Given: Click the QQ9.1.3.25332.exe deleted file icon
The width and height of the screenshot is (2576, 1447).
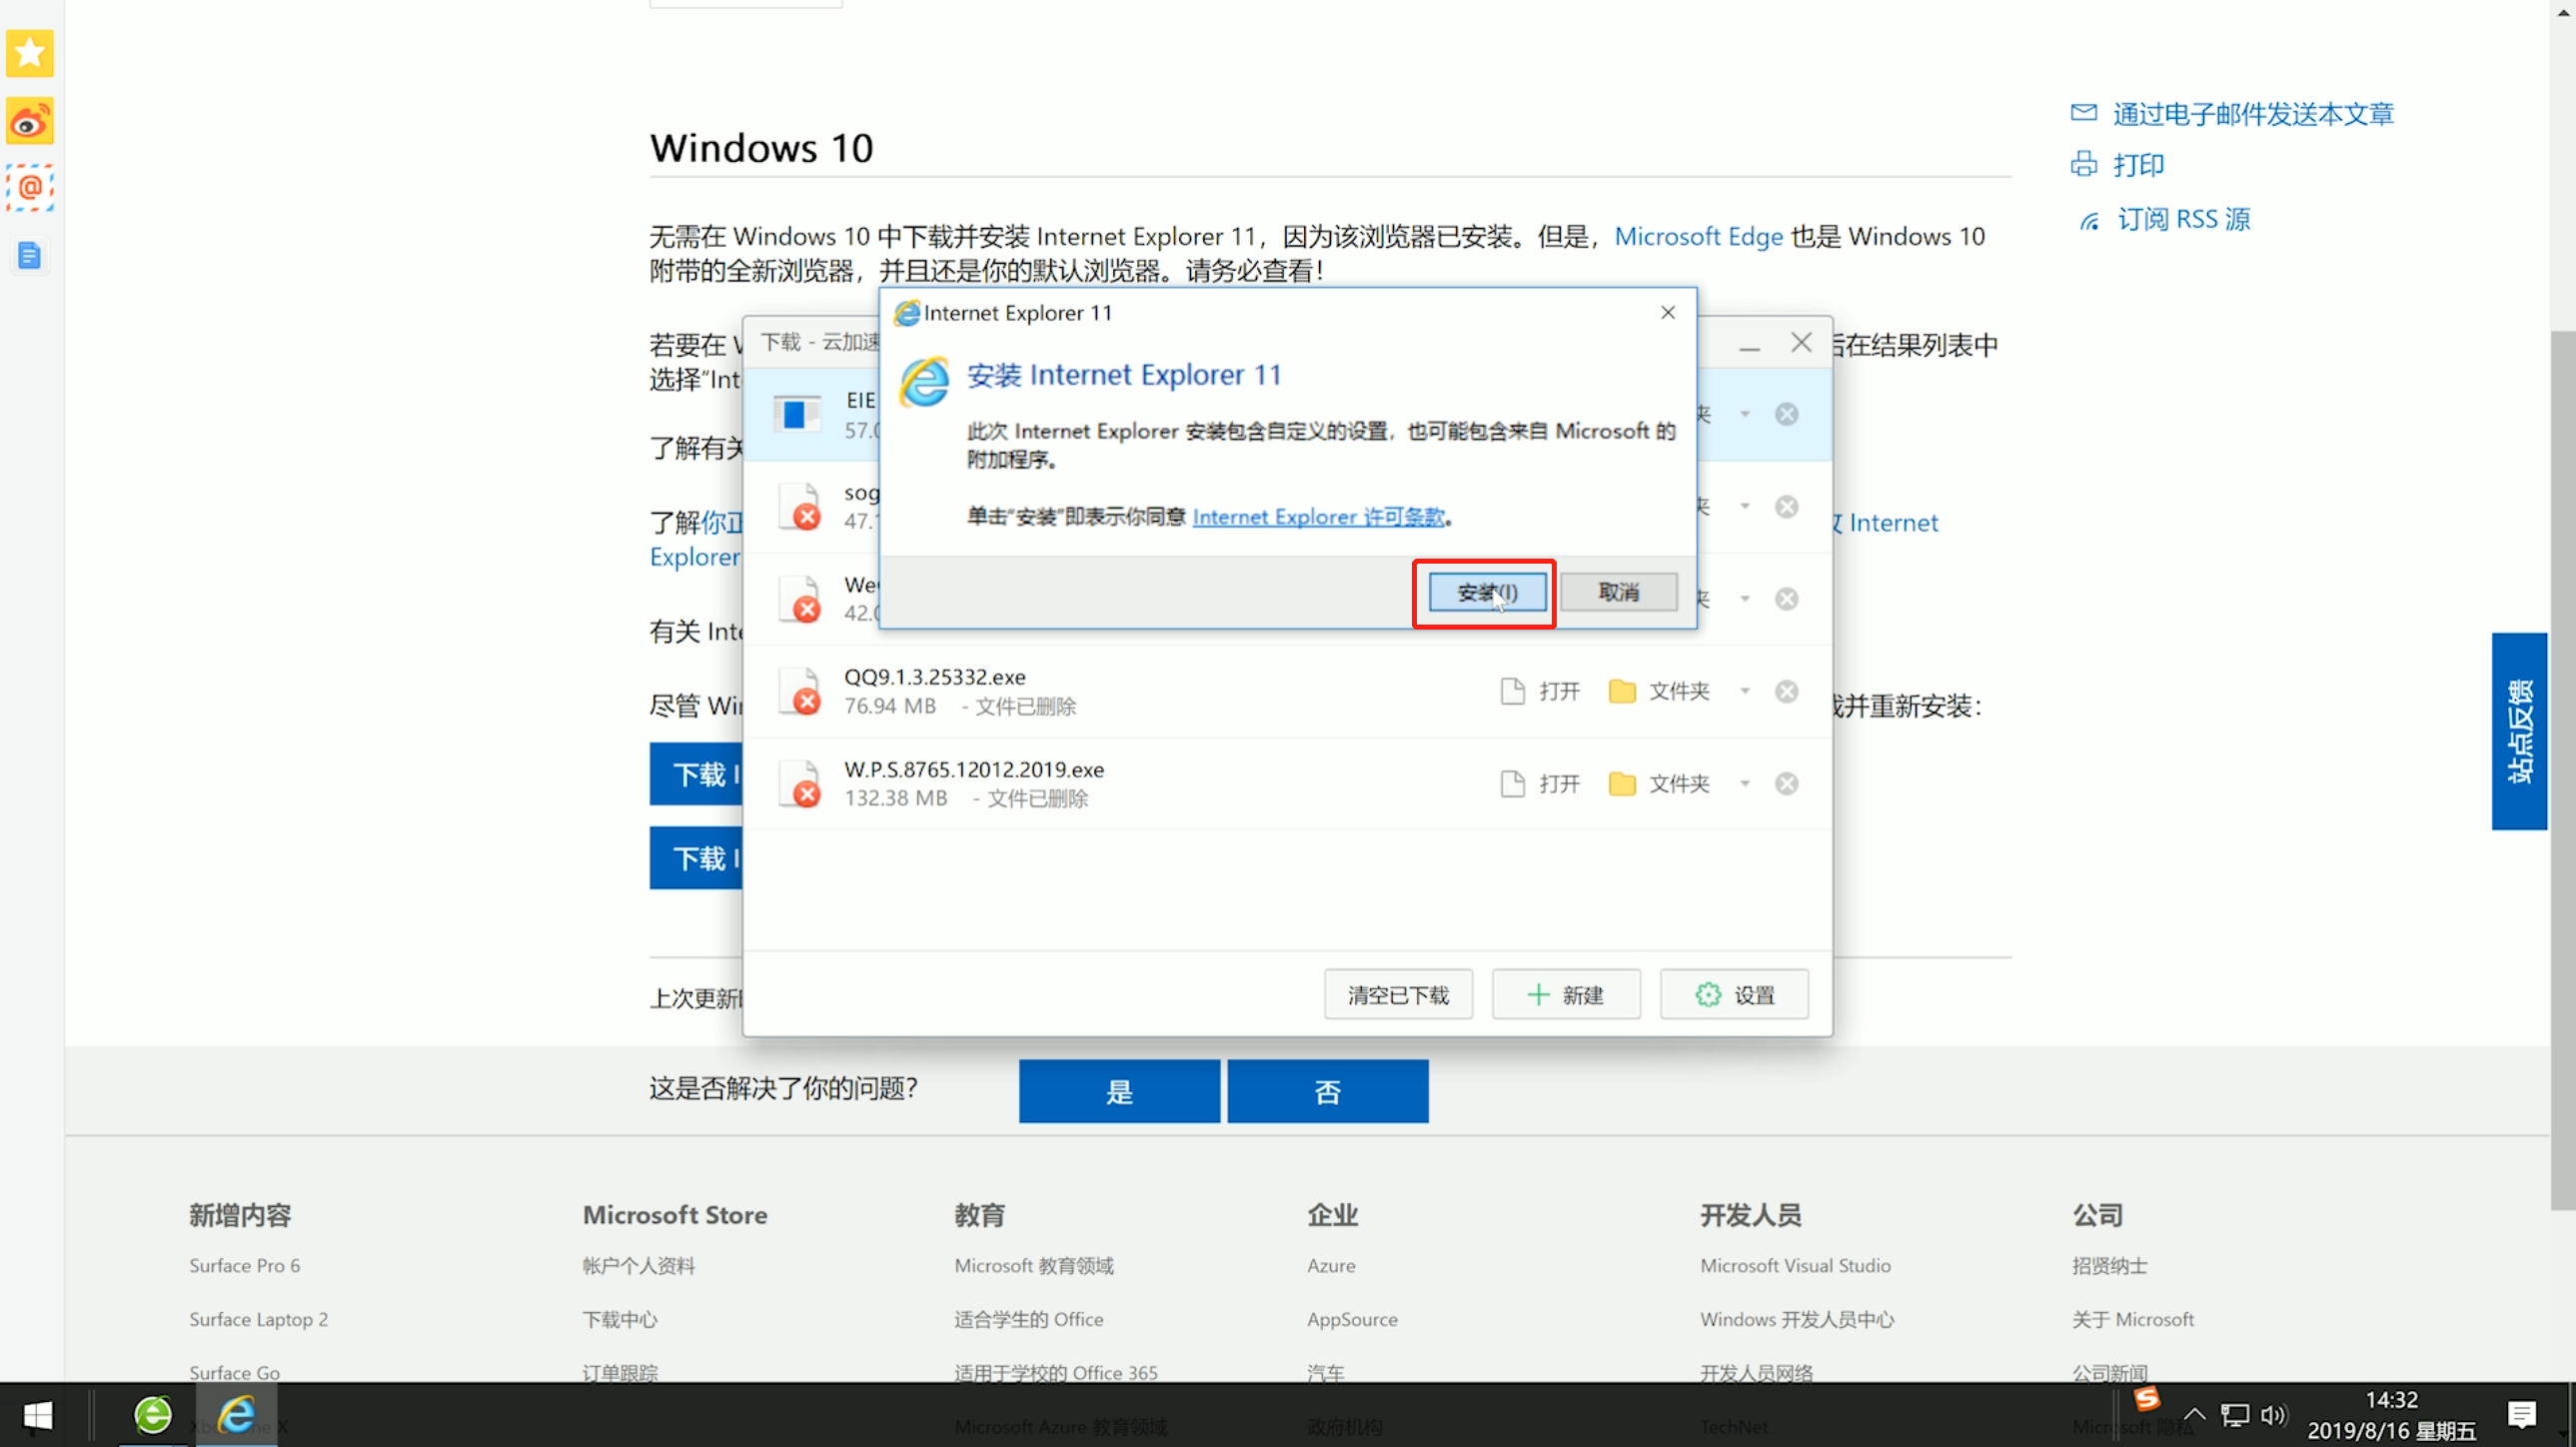Looking at the screenshot, I should click(800, 692).
